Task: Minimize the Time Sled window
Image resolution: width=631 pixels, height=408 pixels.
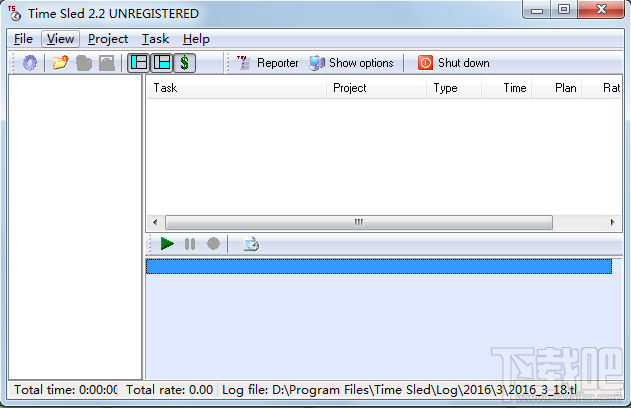Action: (537, 10)
